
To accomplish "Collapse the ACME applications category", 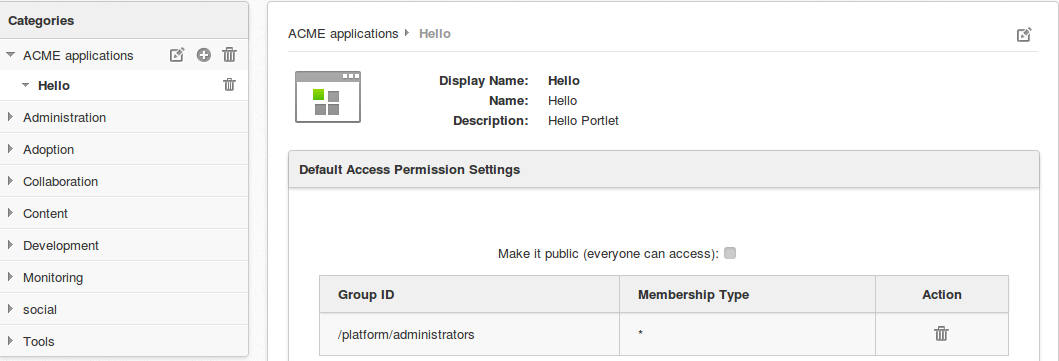I will coord(11,55).
